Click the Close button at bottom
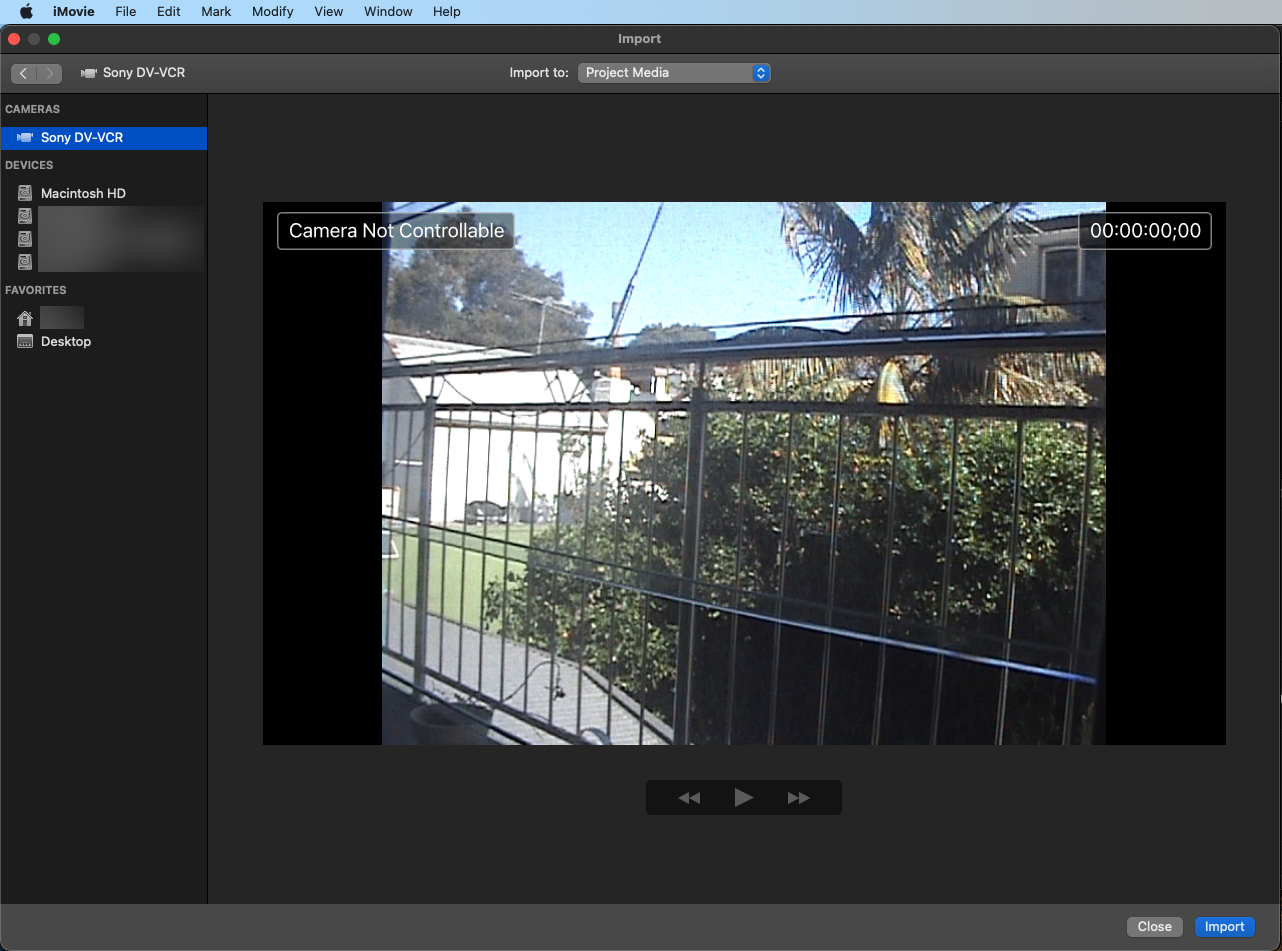Image resolution: width=1282 pixels, height=951 pixels. [x=1154, y=927]
